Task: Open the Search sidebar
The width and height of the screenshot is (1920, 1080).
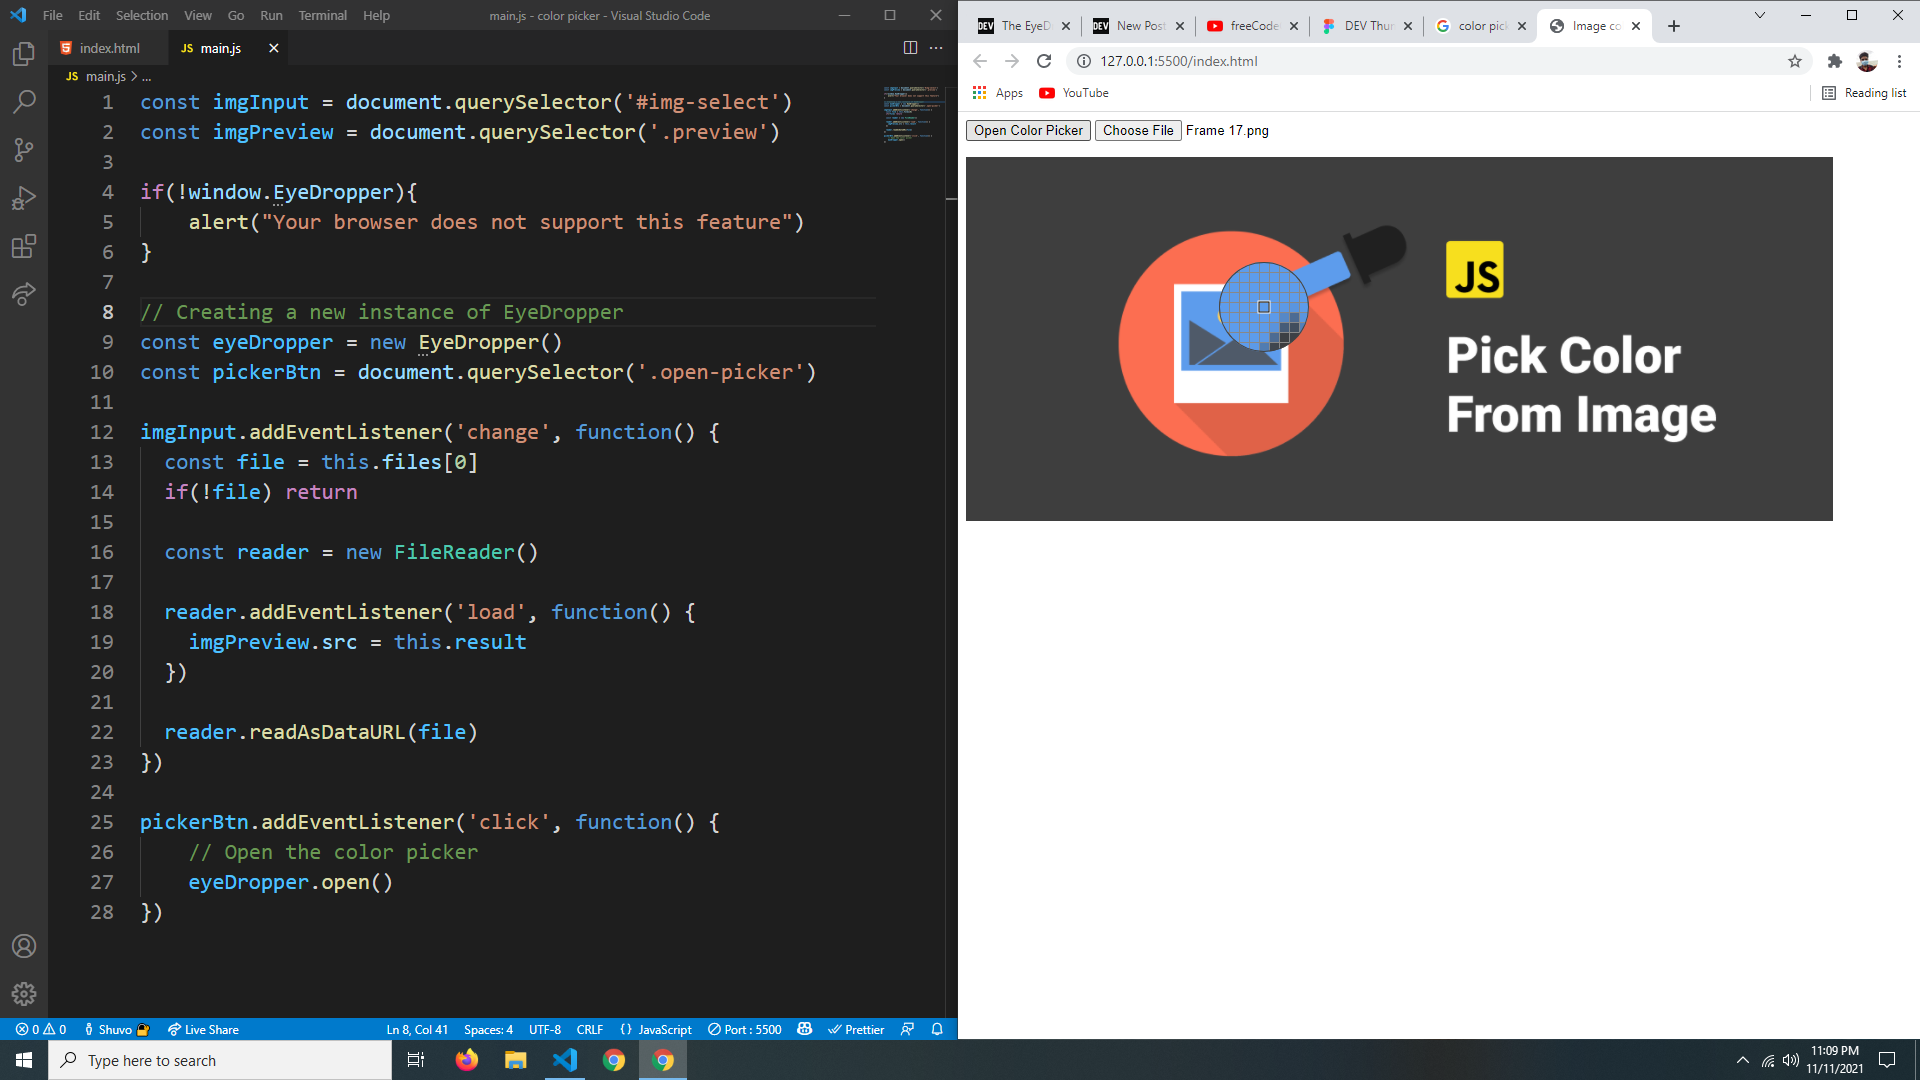Action: pos(24,101)
